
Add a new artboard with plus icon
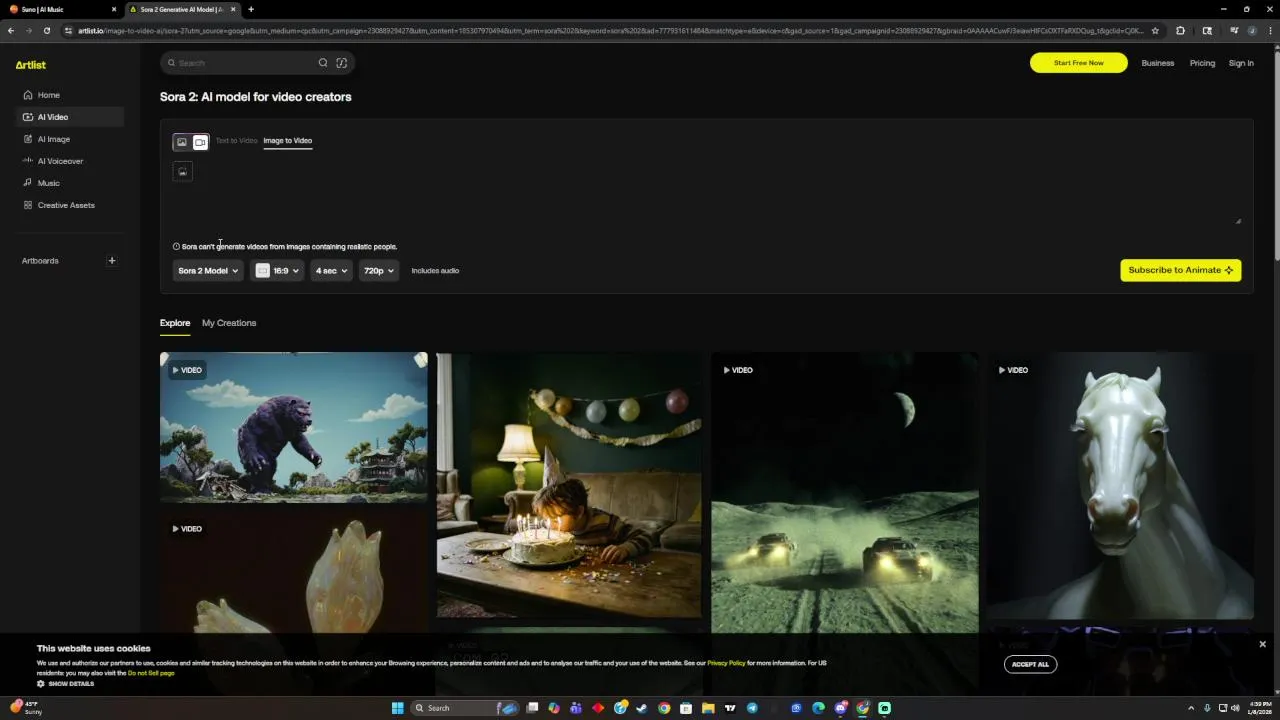112,261
